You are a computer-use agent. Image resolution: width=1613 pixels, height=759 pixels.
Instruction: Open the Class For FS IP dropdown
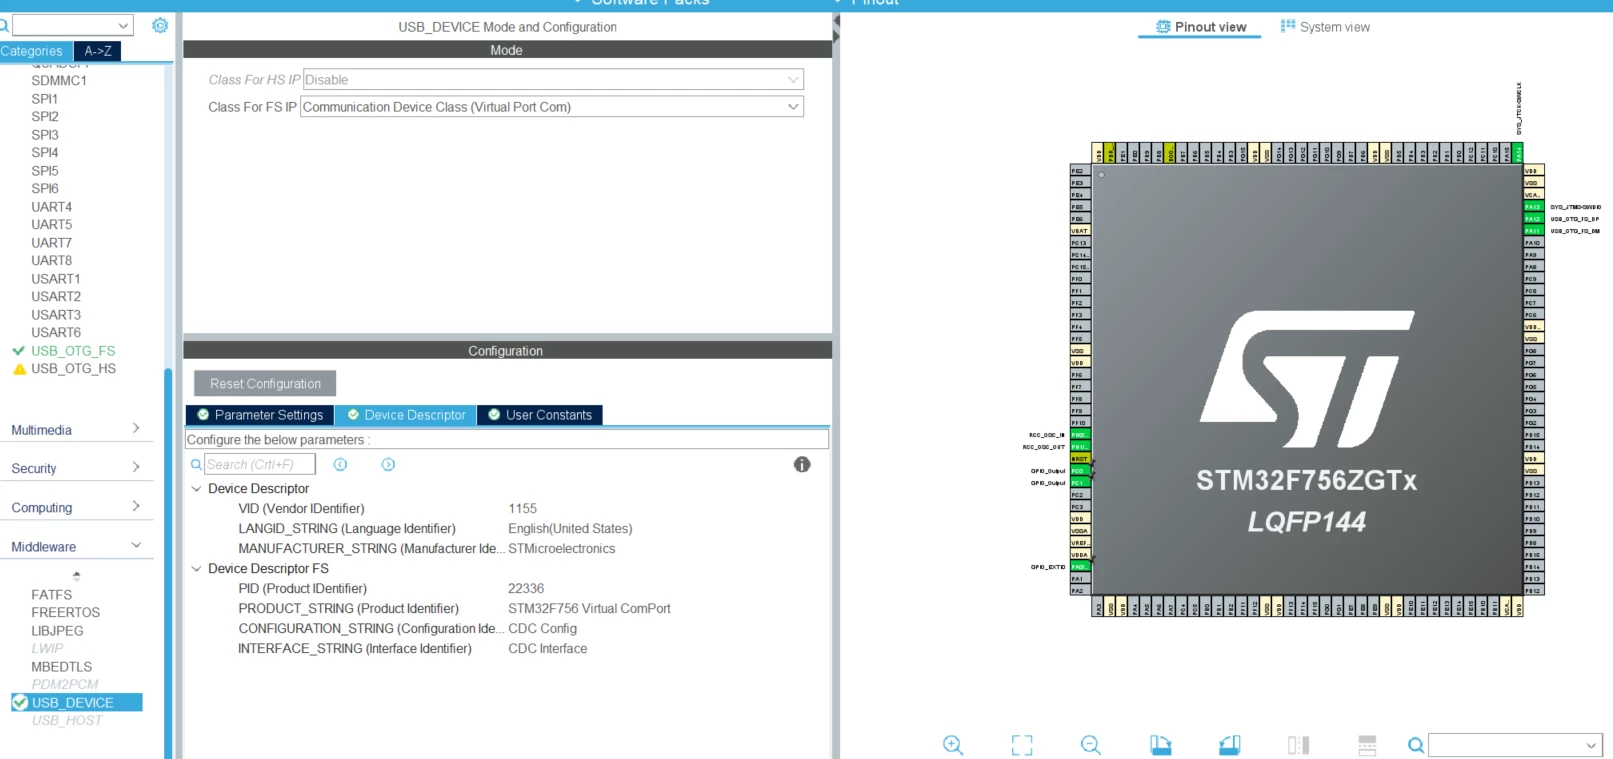552,107
